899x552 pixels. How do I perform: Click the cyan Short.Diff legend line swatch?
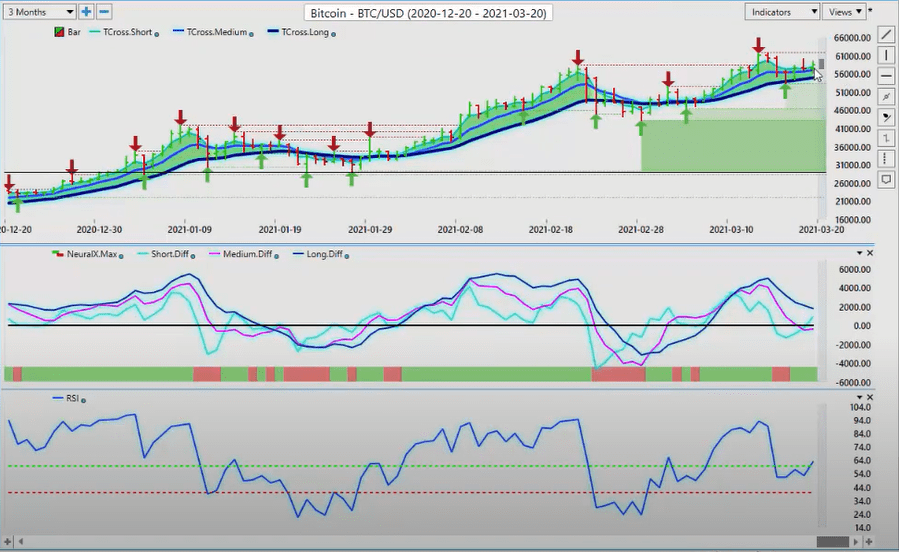point(143,254)
